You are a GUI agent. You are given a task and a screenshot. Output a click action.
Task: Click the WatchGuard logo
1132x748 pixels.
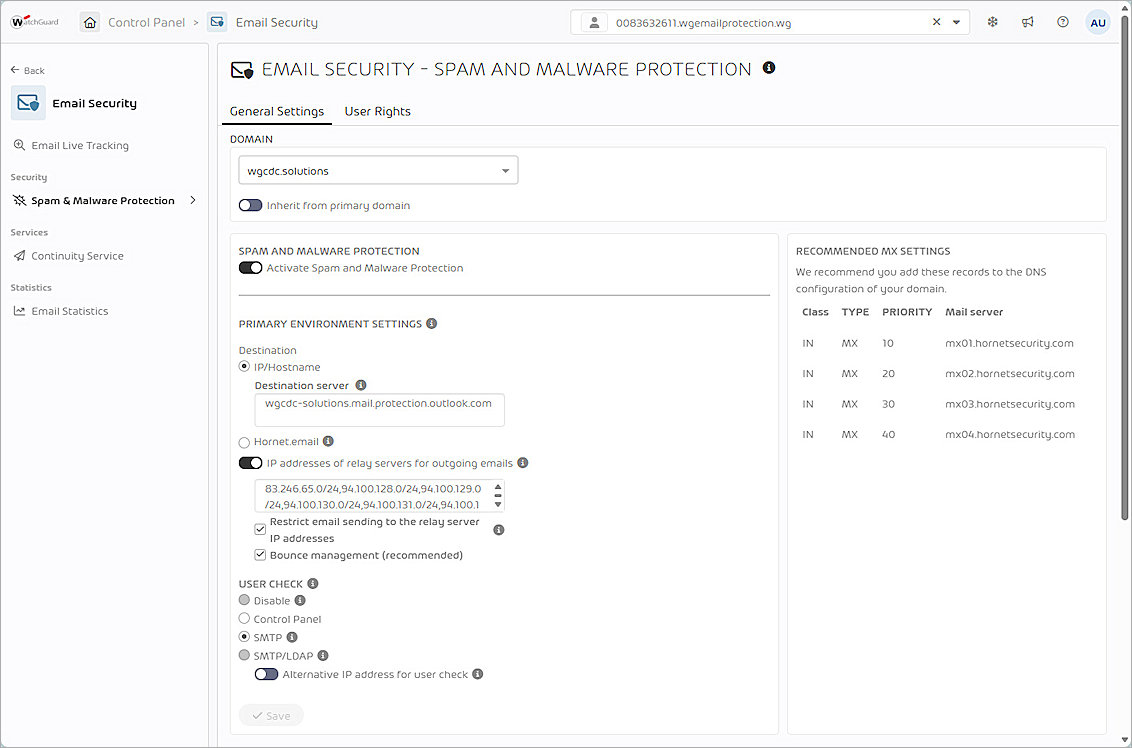click(30, 20)
